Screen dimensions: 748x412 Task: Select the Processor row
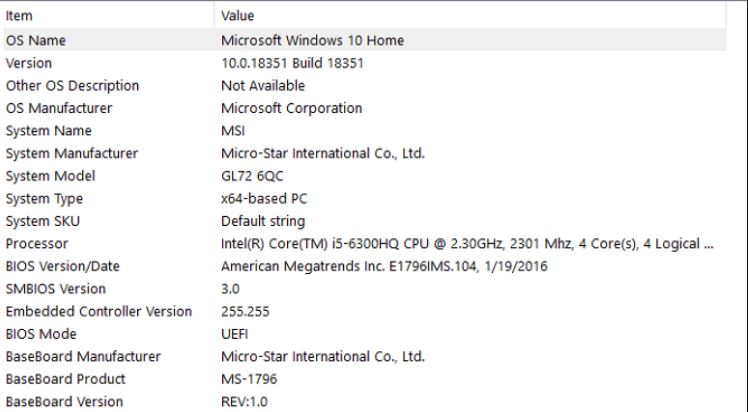[365, 244]
